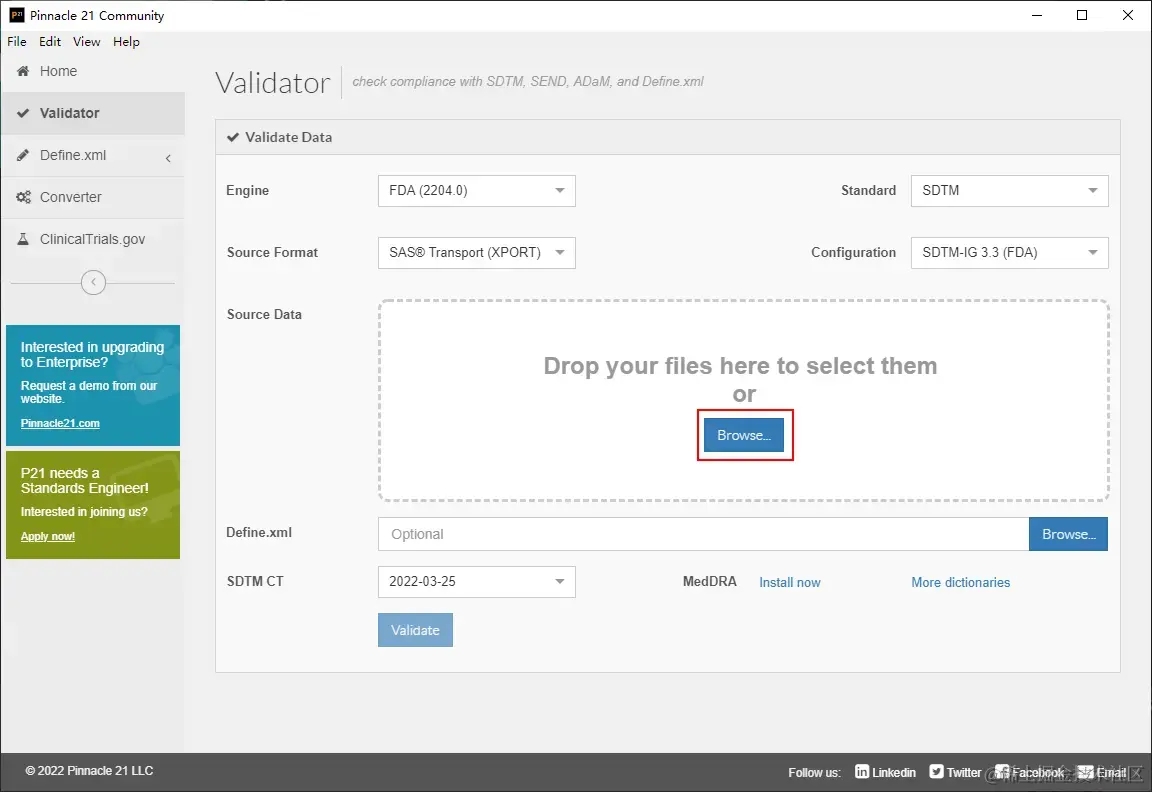The height and width of the screenshot is (792, 1152).
Task: Open More dictionaries link
Action: tap(960, 583)
